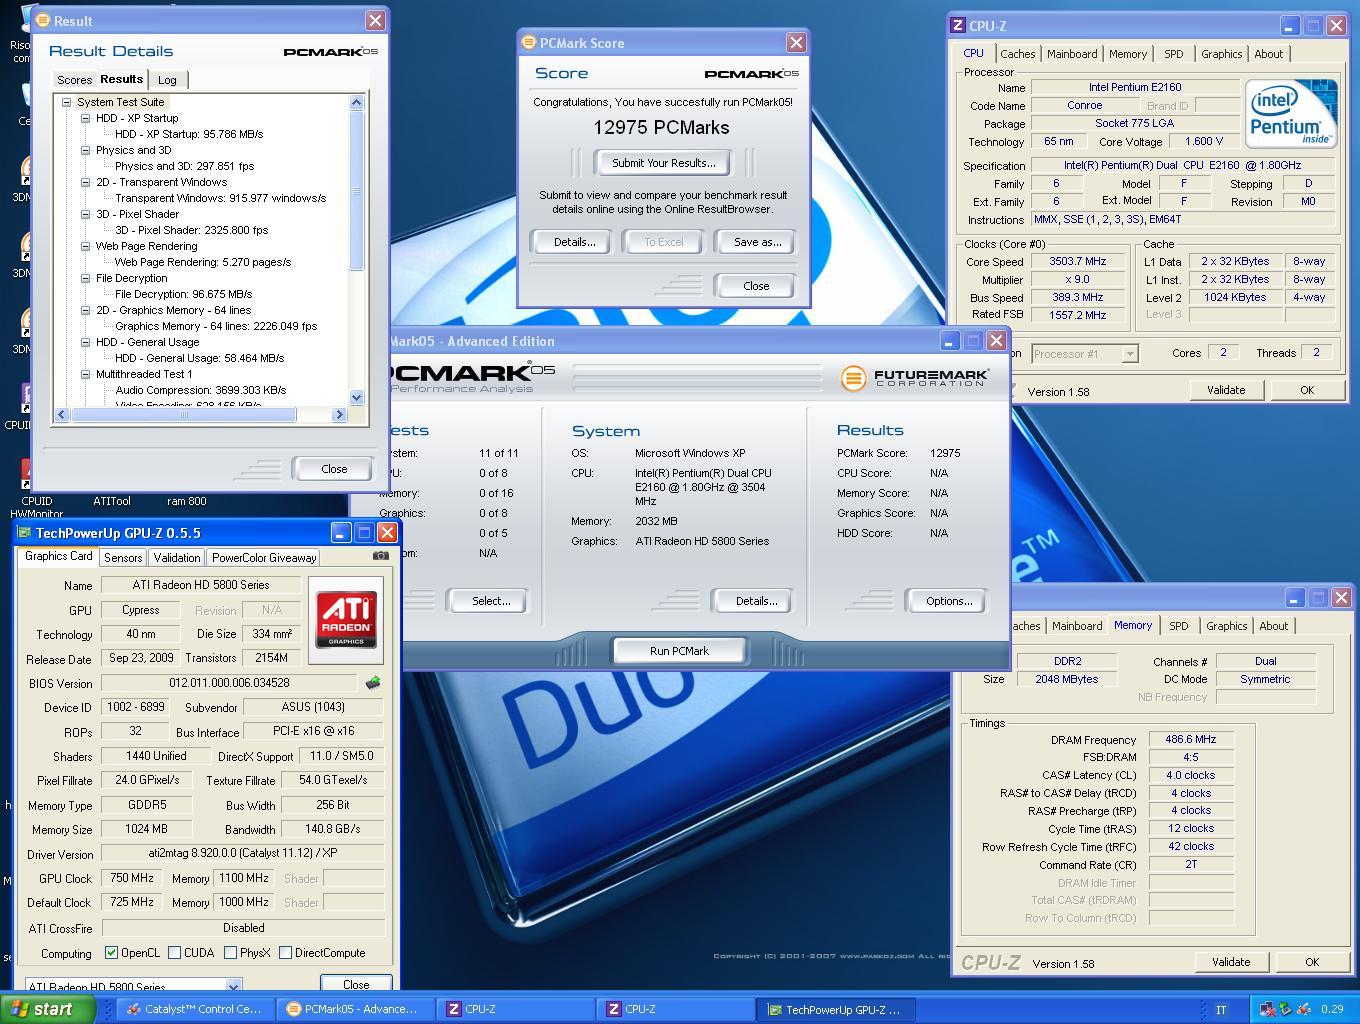Click Validate in the top CPU-Z window
Screen dimensions: 1360x1024
(1225, 390)
